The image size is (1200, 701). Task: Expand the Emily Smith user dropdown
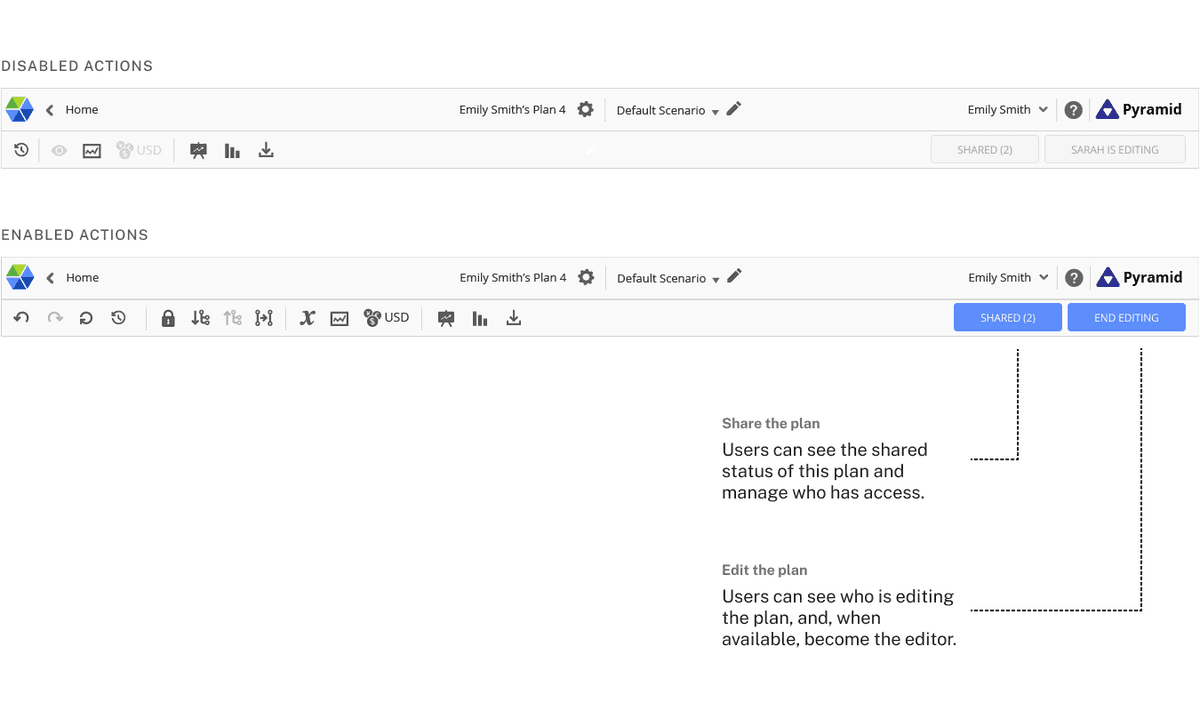pos(1007,277)
